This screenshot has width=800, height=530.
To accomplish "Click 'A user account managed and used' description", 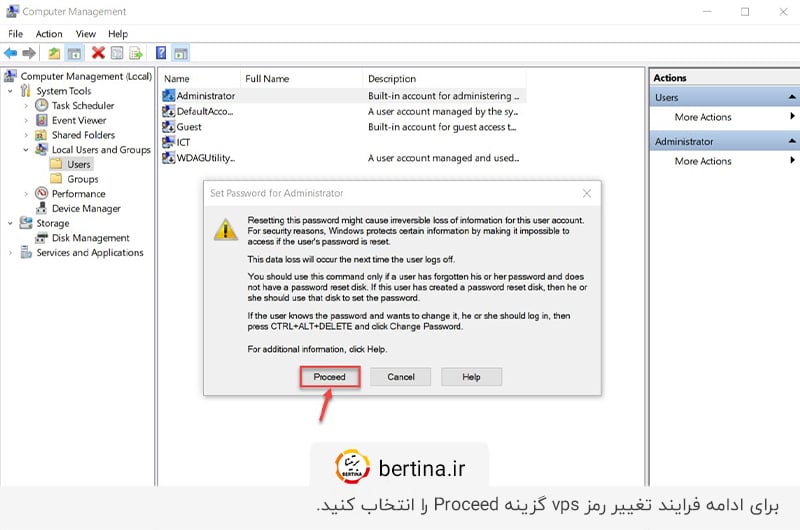I will click(443, 158).
